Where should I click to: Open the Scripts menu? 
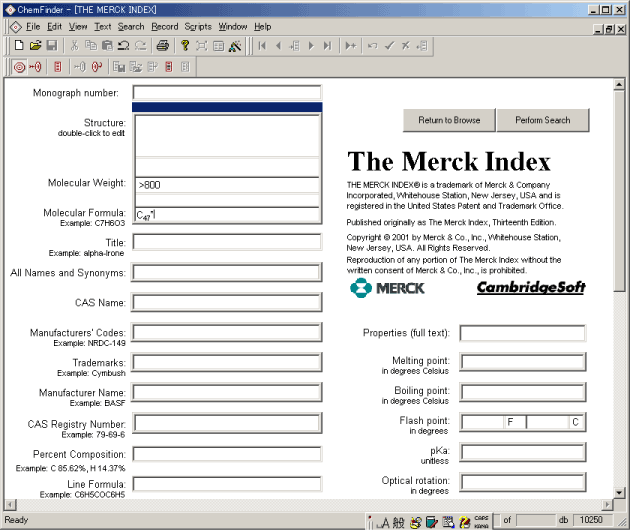(198, 27)
